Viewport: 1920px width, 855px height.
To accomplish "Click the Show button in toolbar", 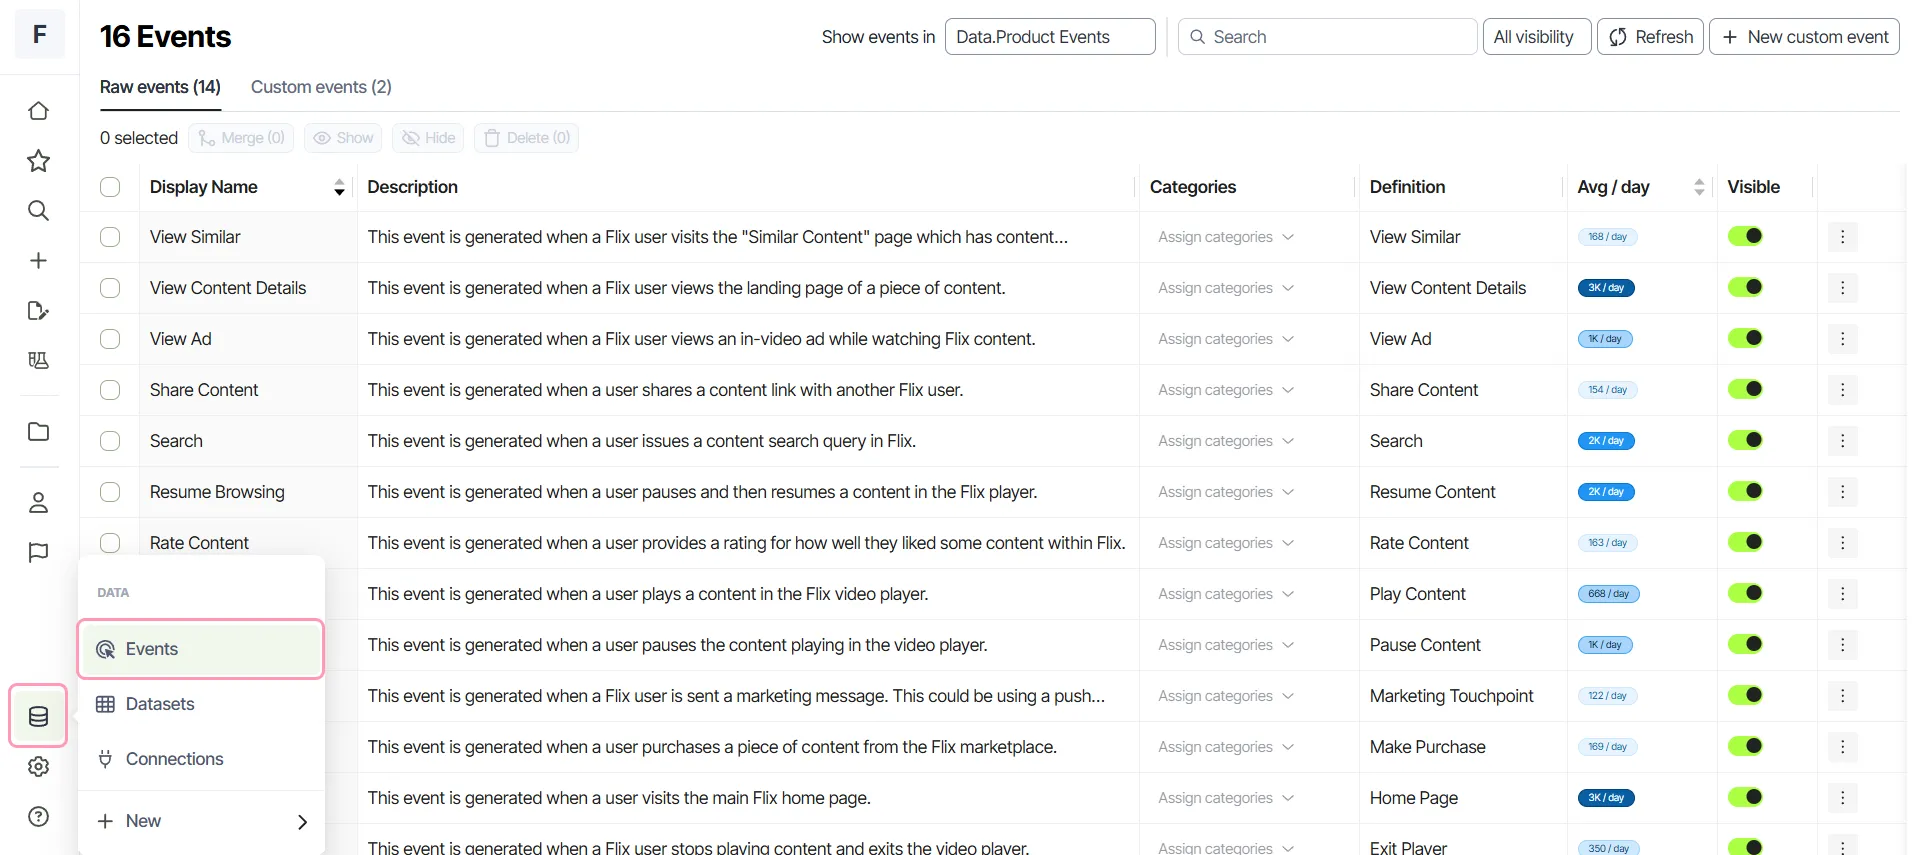I will 344,138.
